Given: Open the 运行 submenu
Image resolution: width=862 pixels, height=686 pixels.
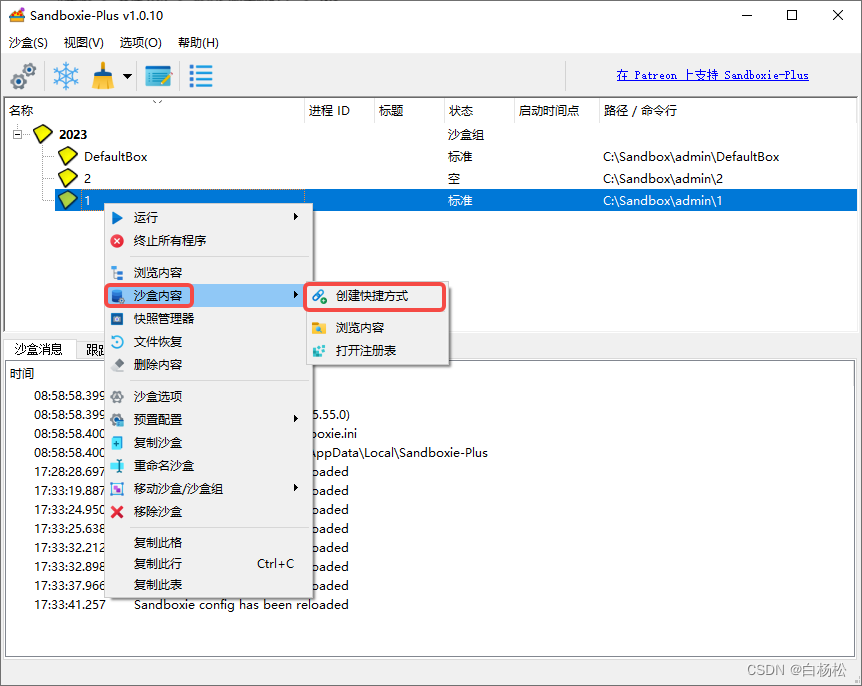Looking at the screenshot, I should pos(208,218).
